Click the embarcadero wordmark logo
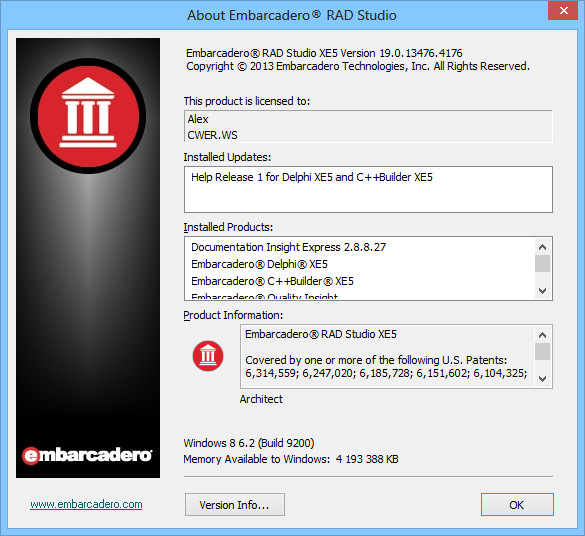The width and height of the screenshot is (585, 536). pos(87,455)
